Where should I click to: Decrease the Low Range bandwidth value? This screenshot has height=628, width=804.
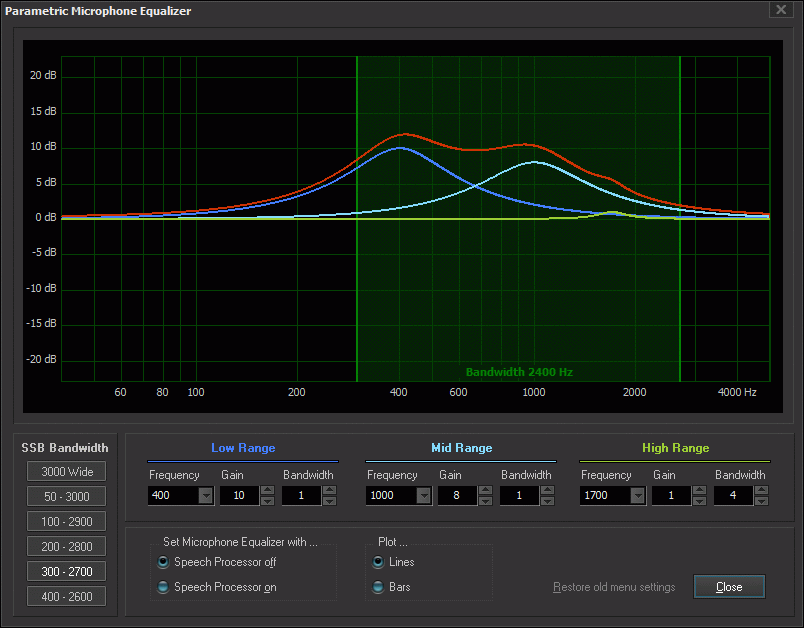coord(331,499)
